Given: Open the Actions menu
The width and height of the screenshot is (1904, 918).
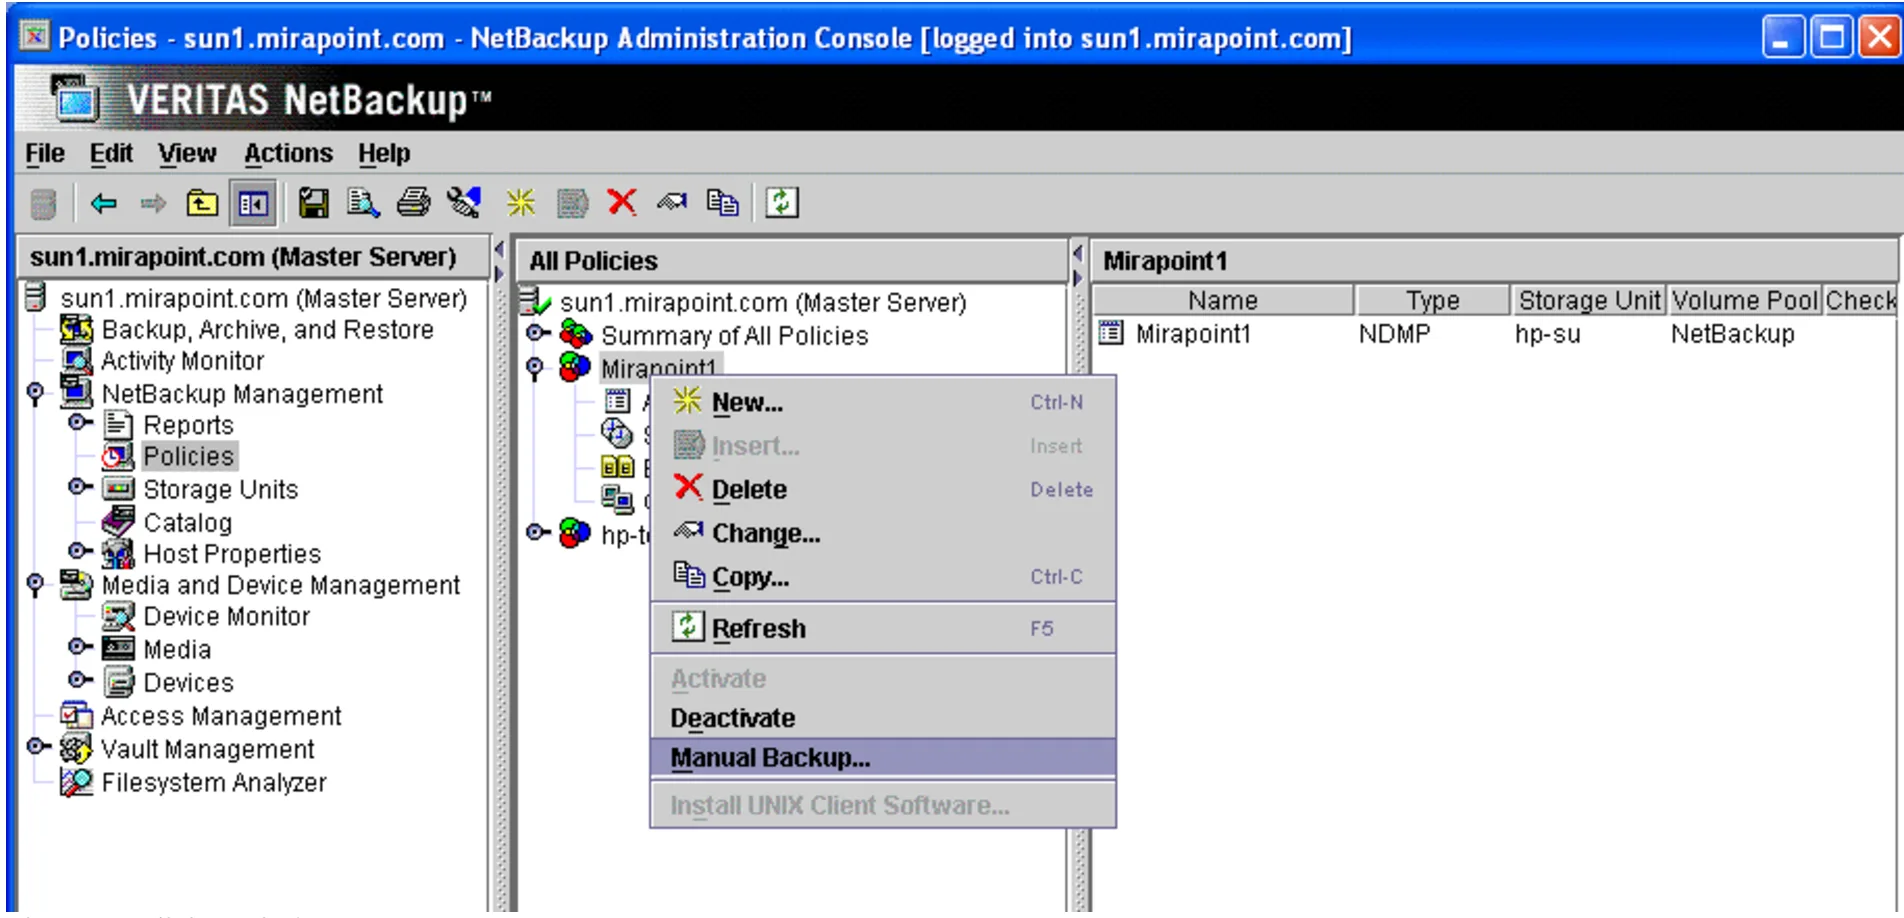Looking at the screenshot, I should (288, 154).
